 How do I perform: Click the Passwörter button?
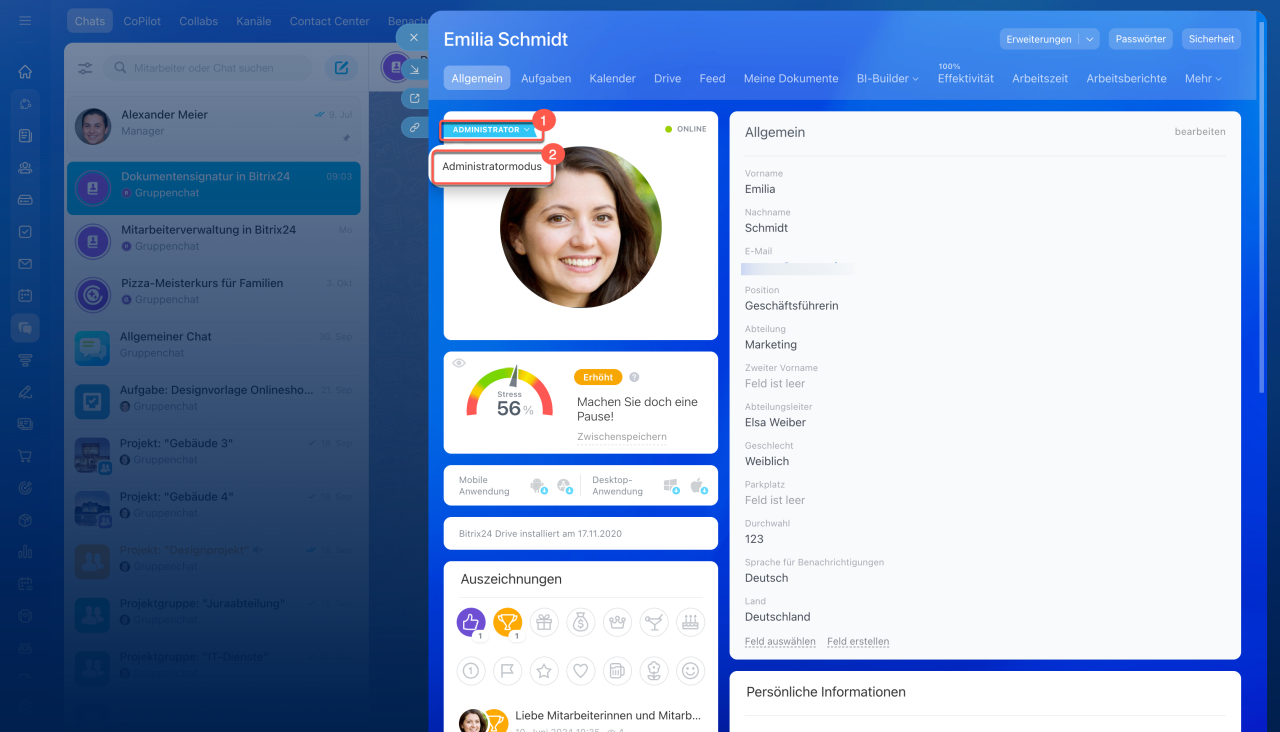(1141, 39)
